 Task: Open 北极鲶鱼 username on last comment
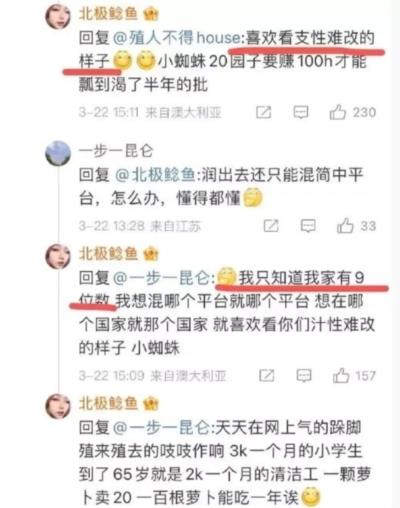(108, 403)
